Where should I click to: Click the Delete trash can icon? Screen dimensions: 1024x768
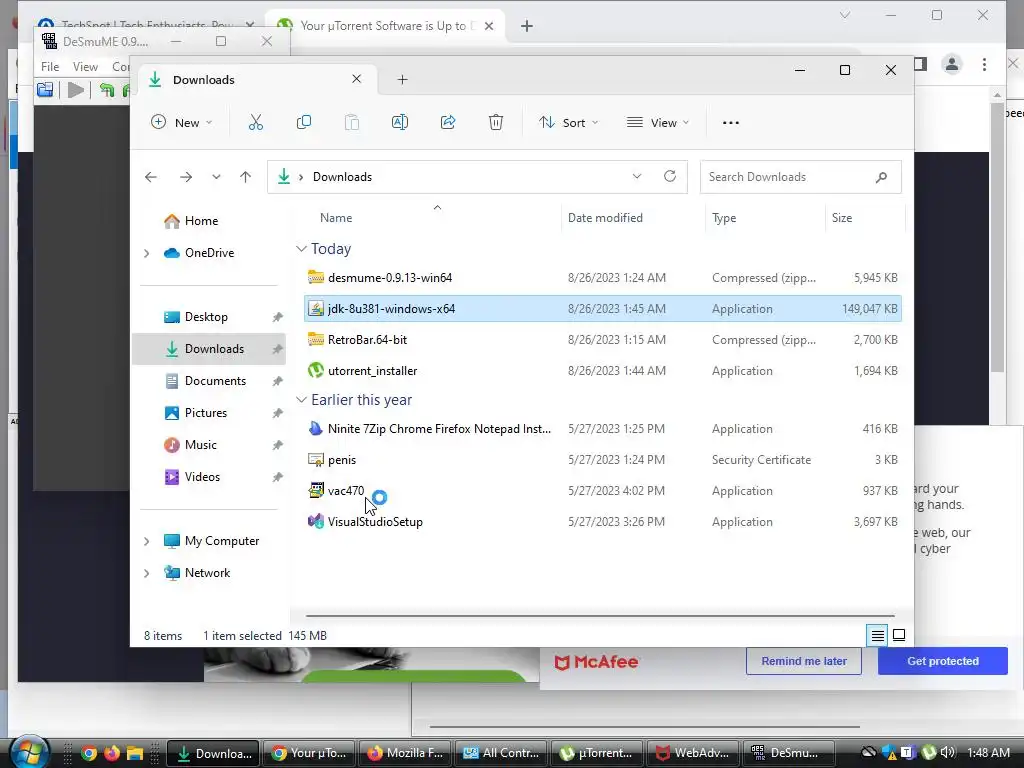(x=496, y=122)
